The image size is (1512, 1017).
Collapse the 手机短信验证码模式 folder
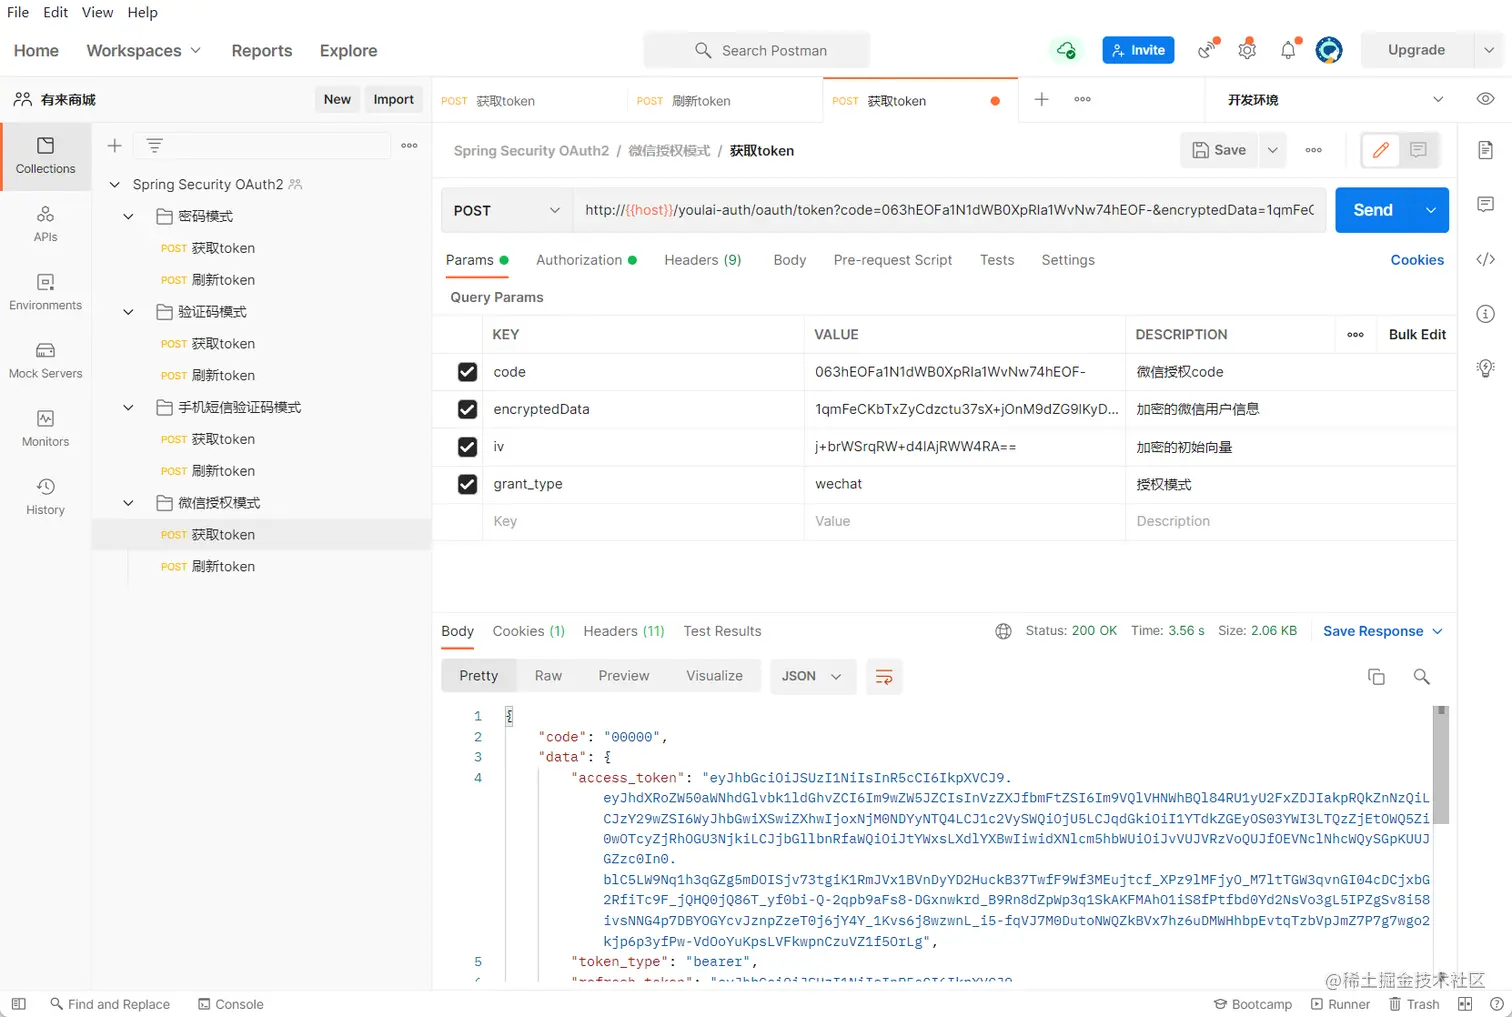[128, 407]
